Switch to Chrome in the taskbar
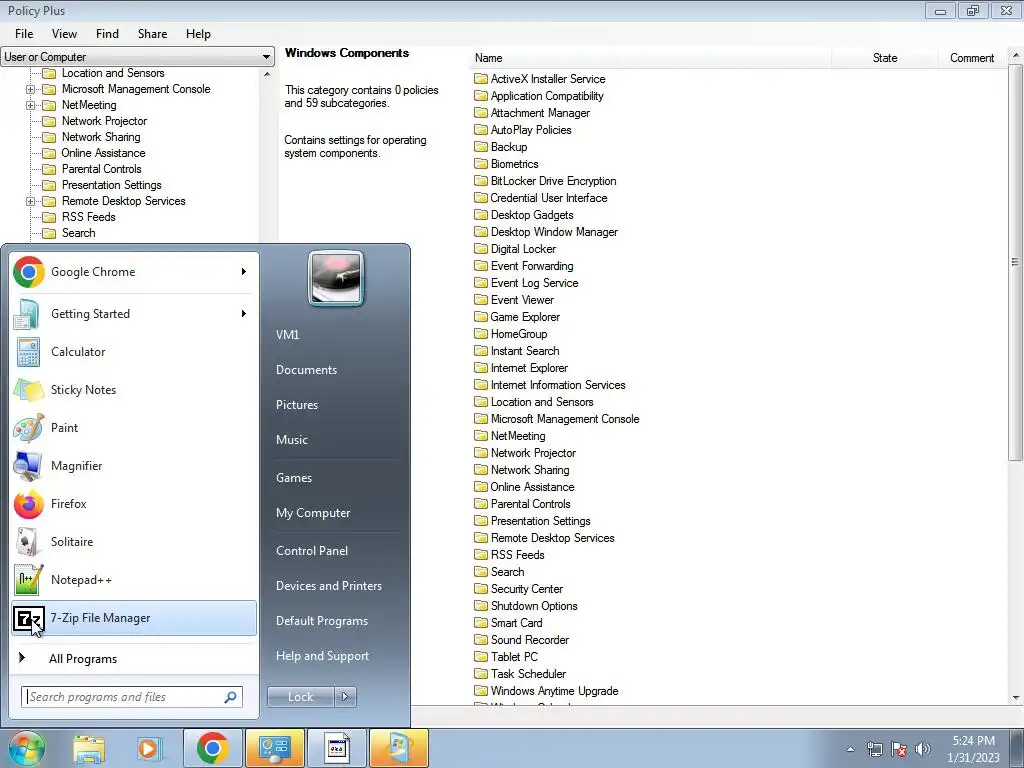 (x=212, y=748)
